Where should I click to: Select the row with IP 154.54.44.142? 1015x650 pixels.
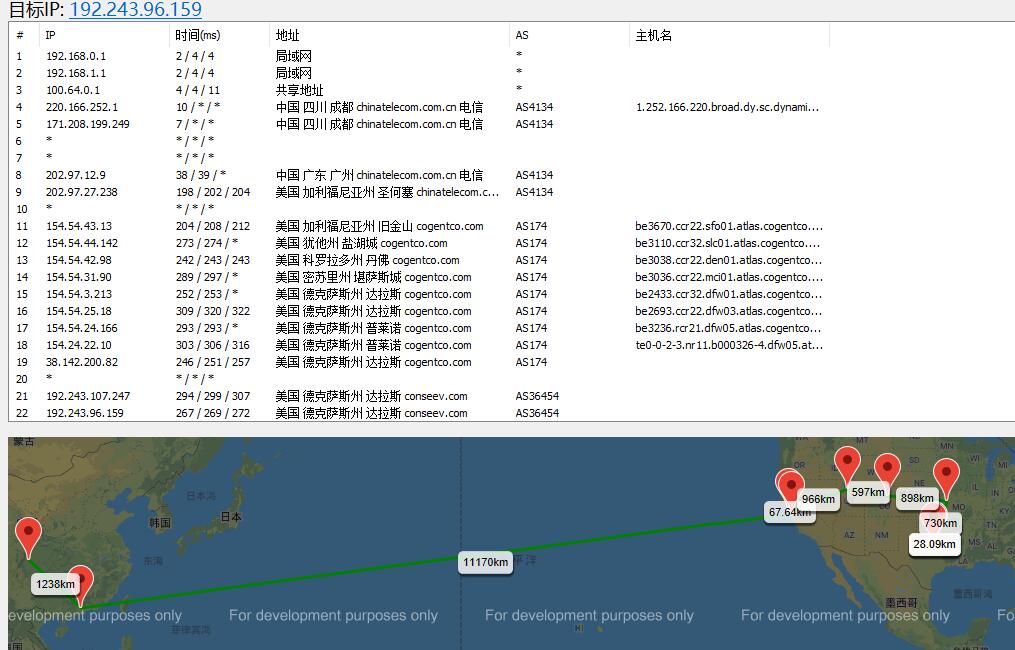421,243
